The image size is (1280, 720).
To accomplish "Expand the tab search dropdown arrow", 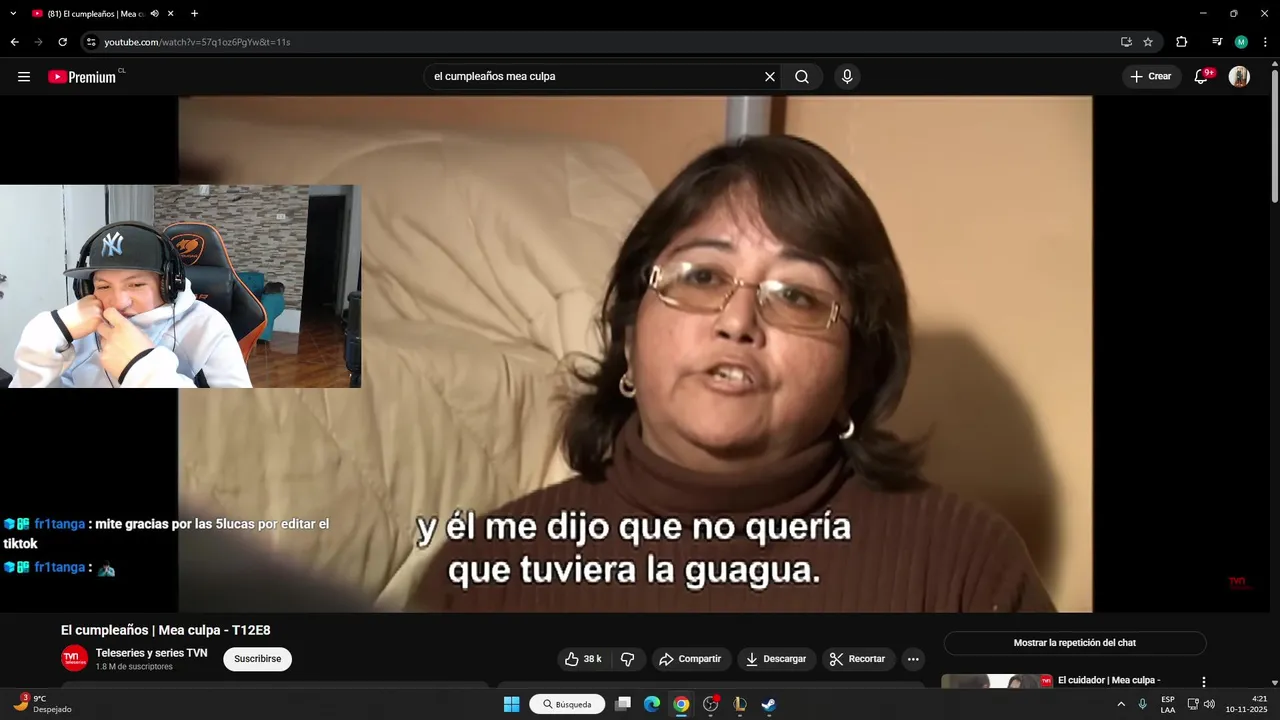I will [x=13, y=14].
